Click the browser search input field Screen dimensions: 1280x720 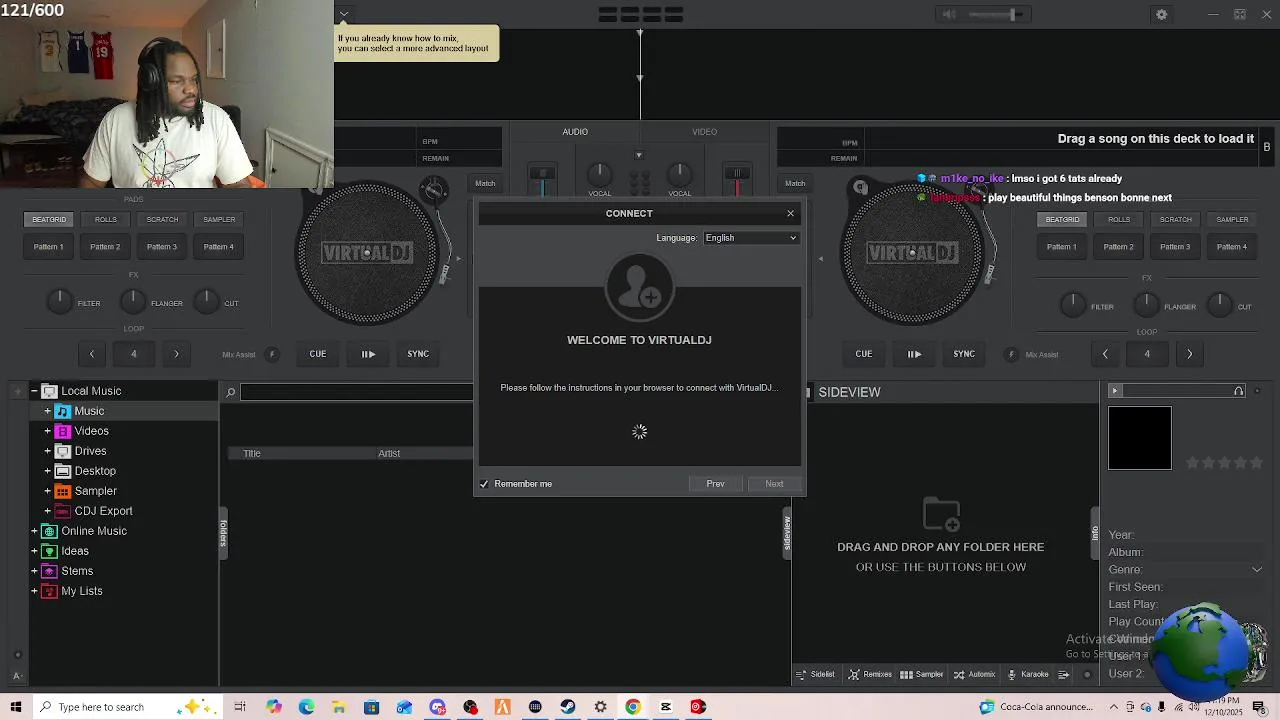(x=356, y=392)
